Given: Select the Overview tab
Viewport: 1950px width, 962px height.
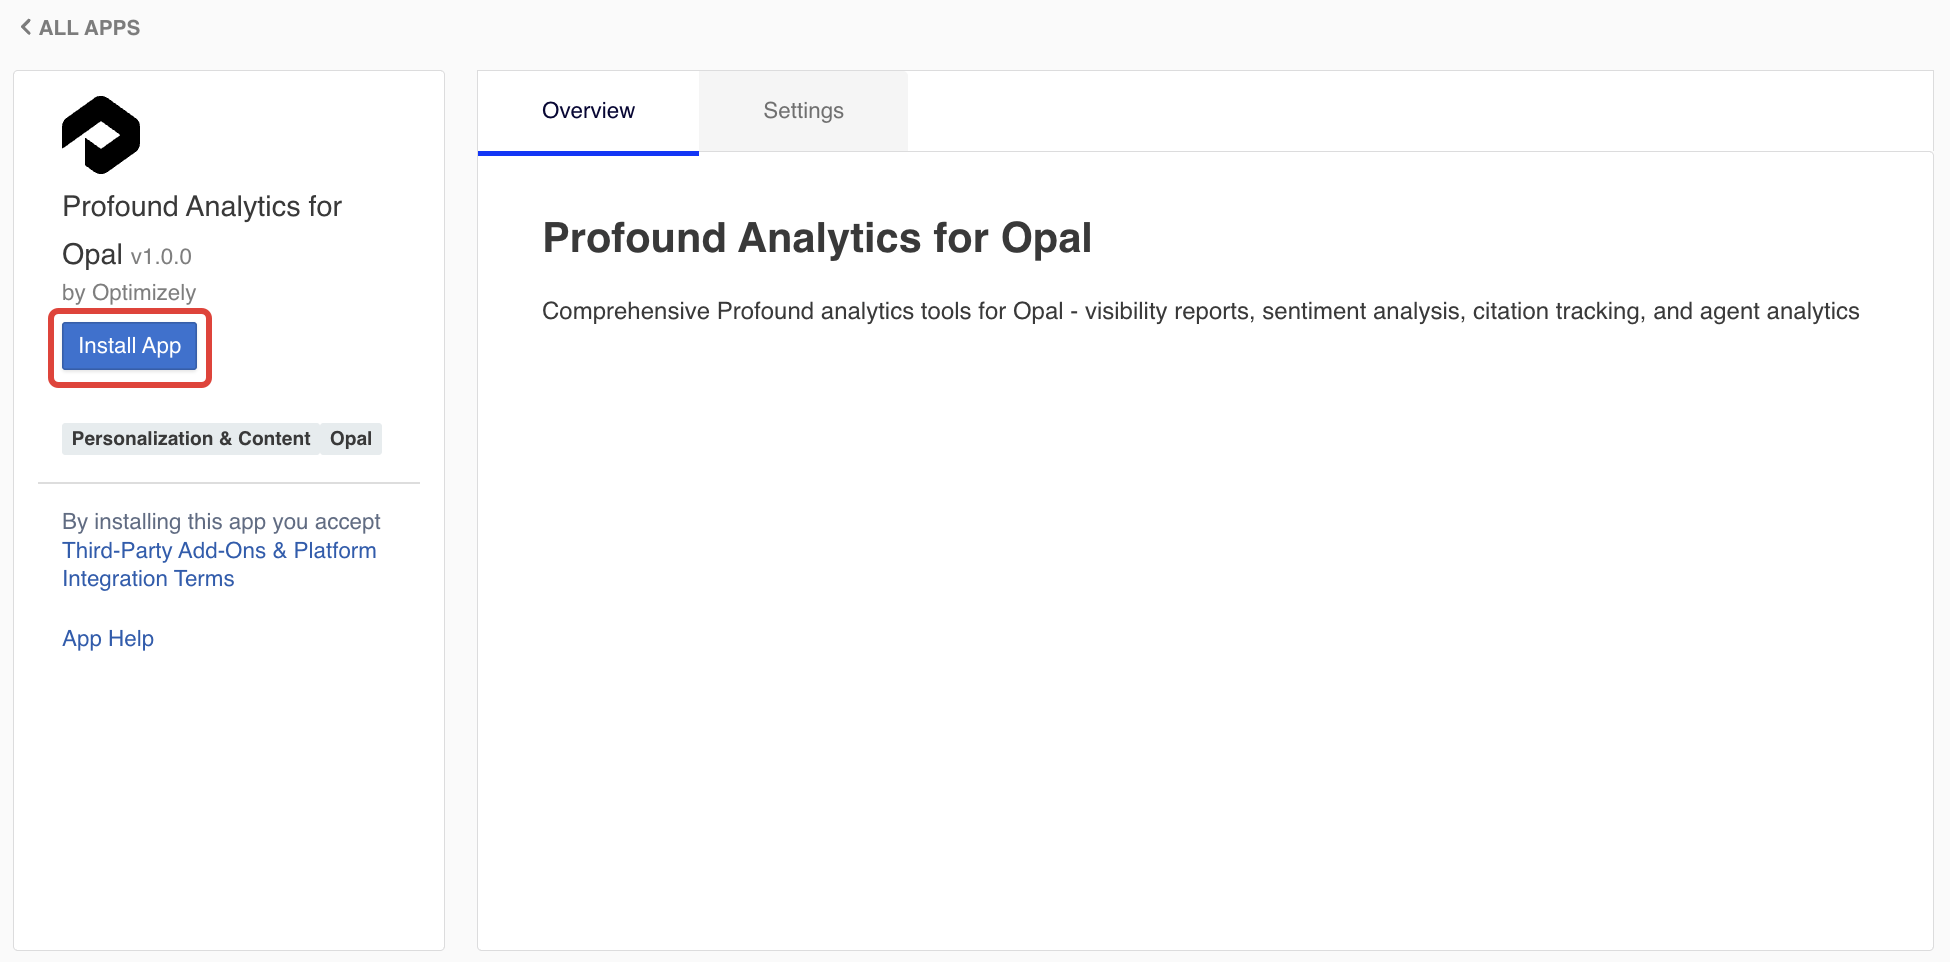Looking at the screenshot, I should [x=588, y=111].
